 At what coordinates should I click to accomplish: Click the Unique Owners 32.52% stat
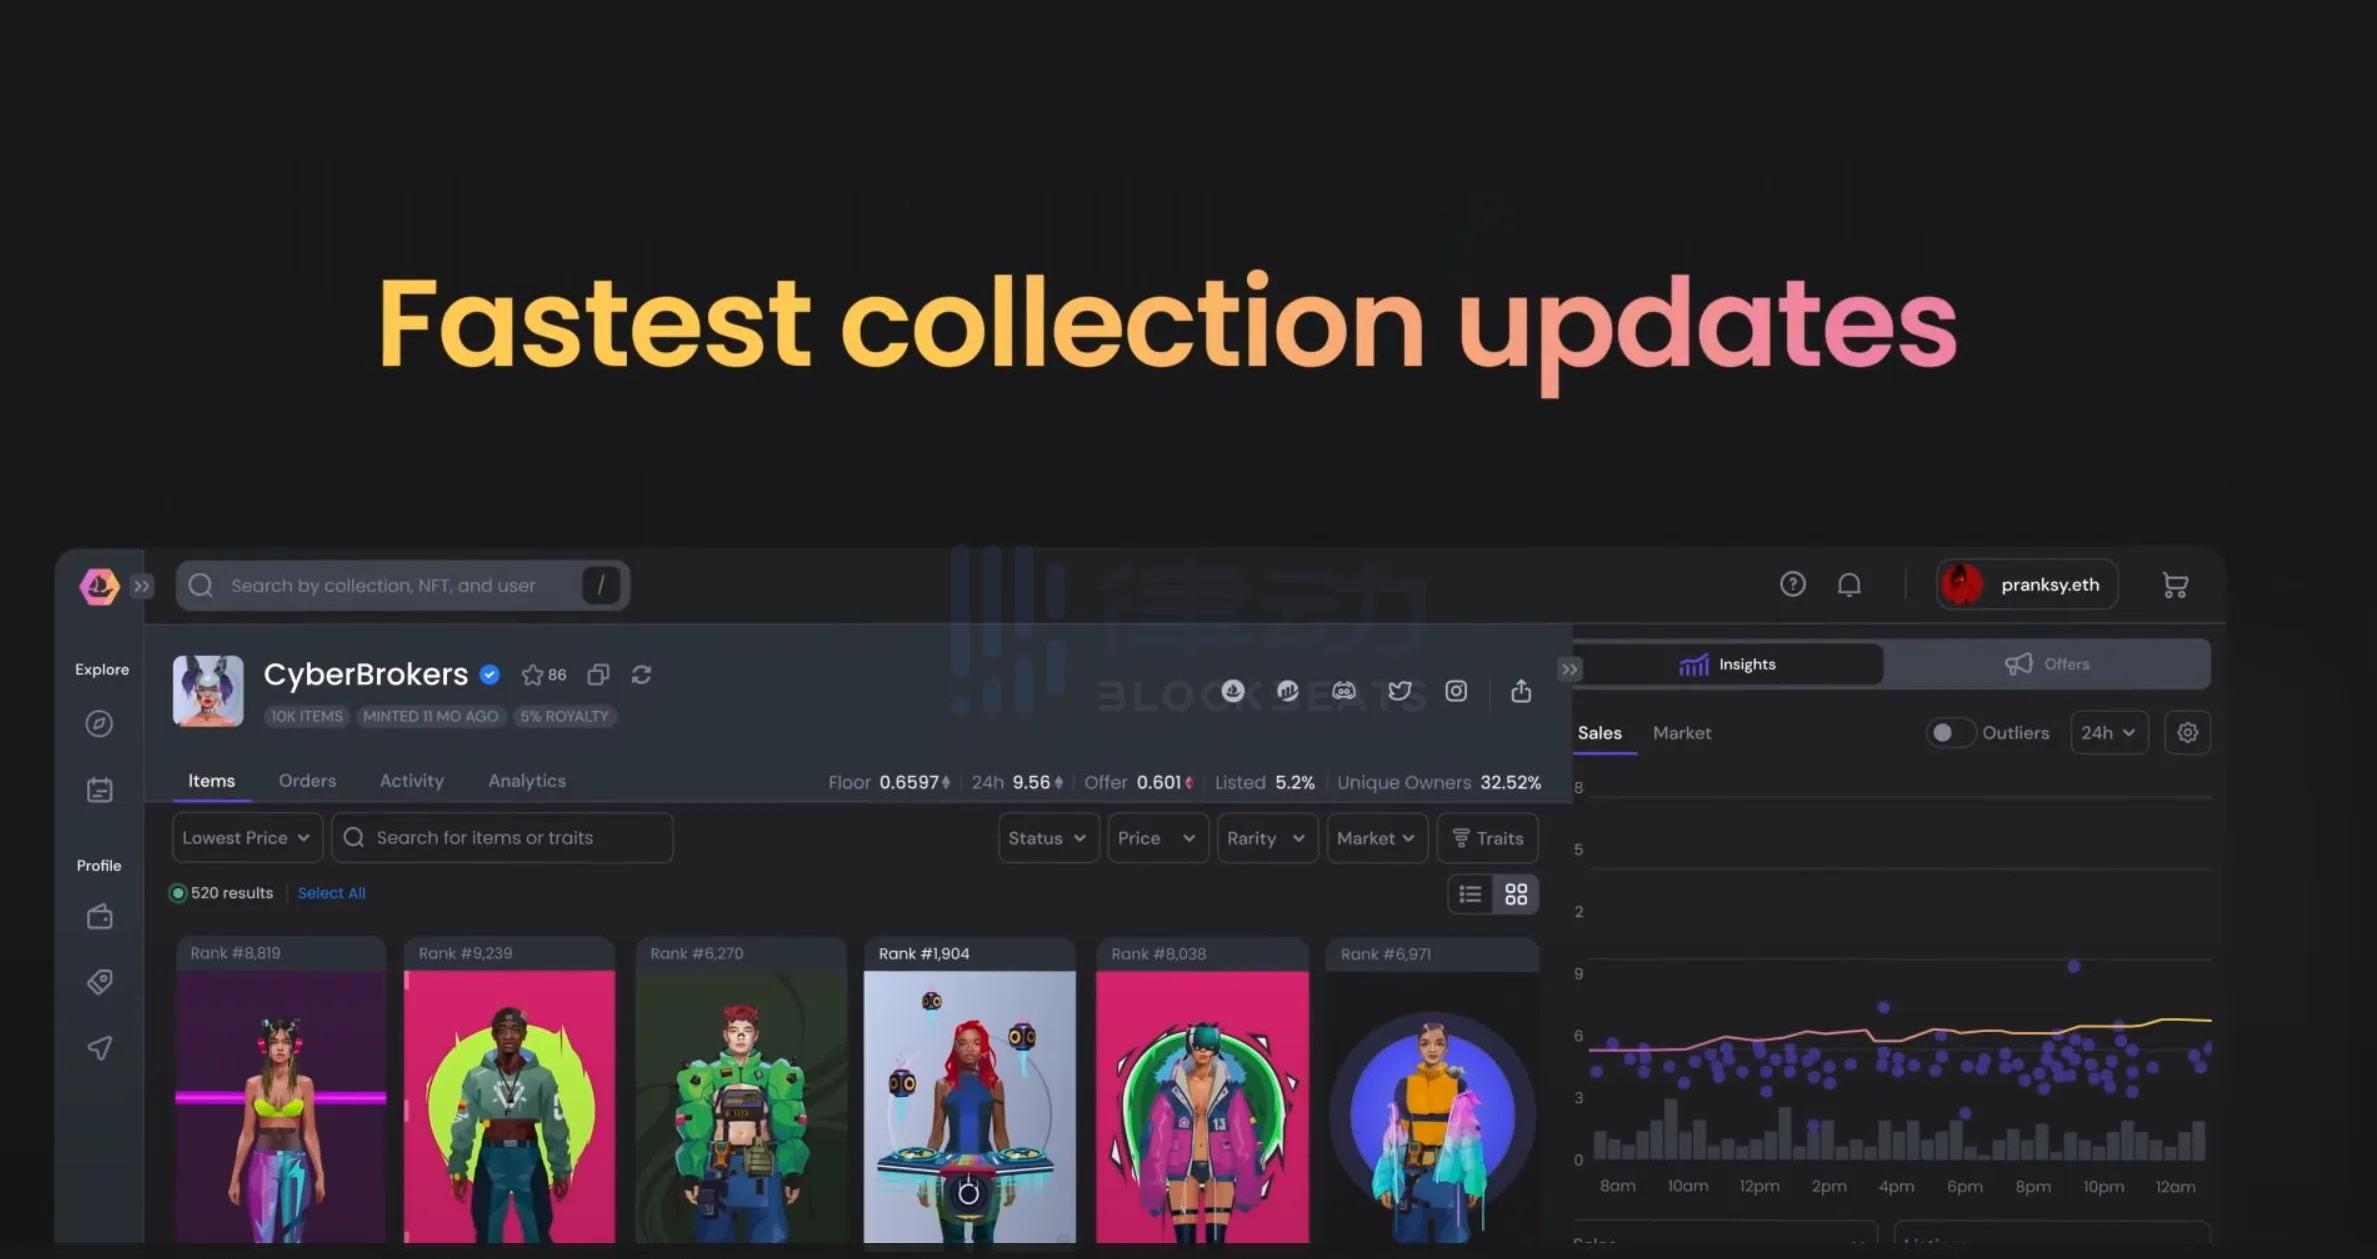tap(1439, 783)
